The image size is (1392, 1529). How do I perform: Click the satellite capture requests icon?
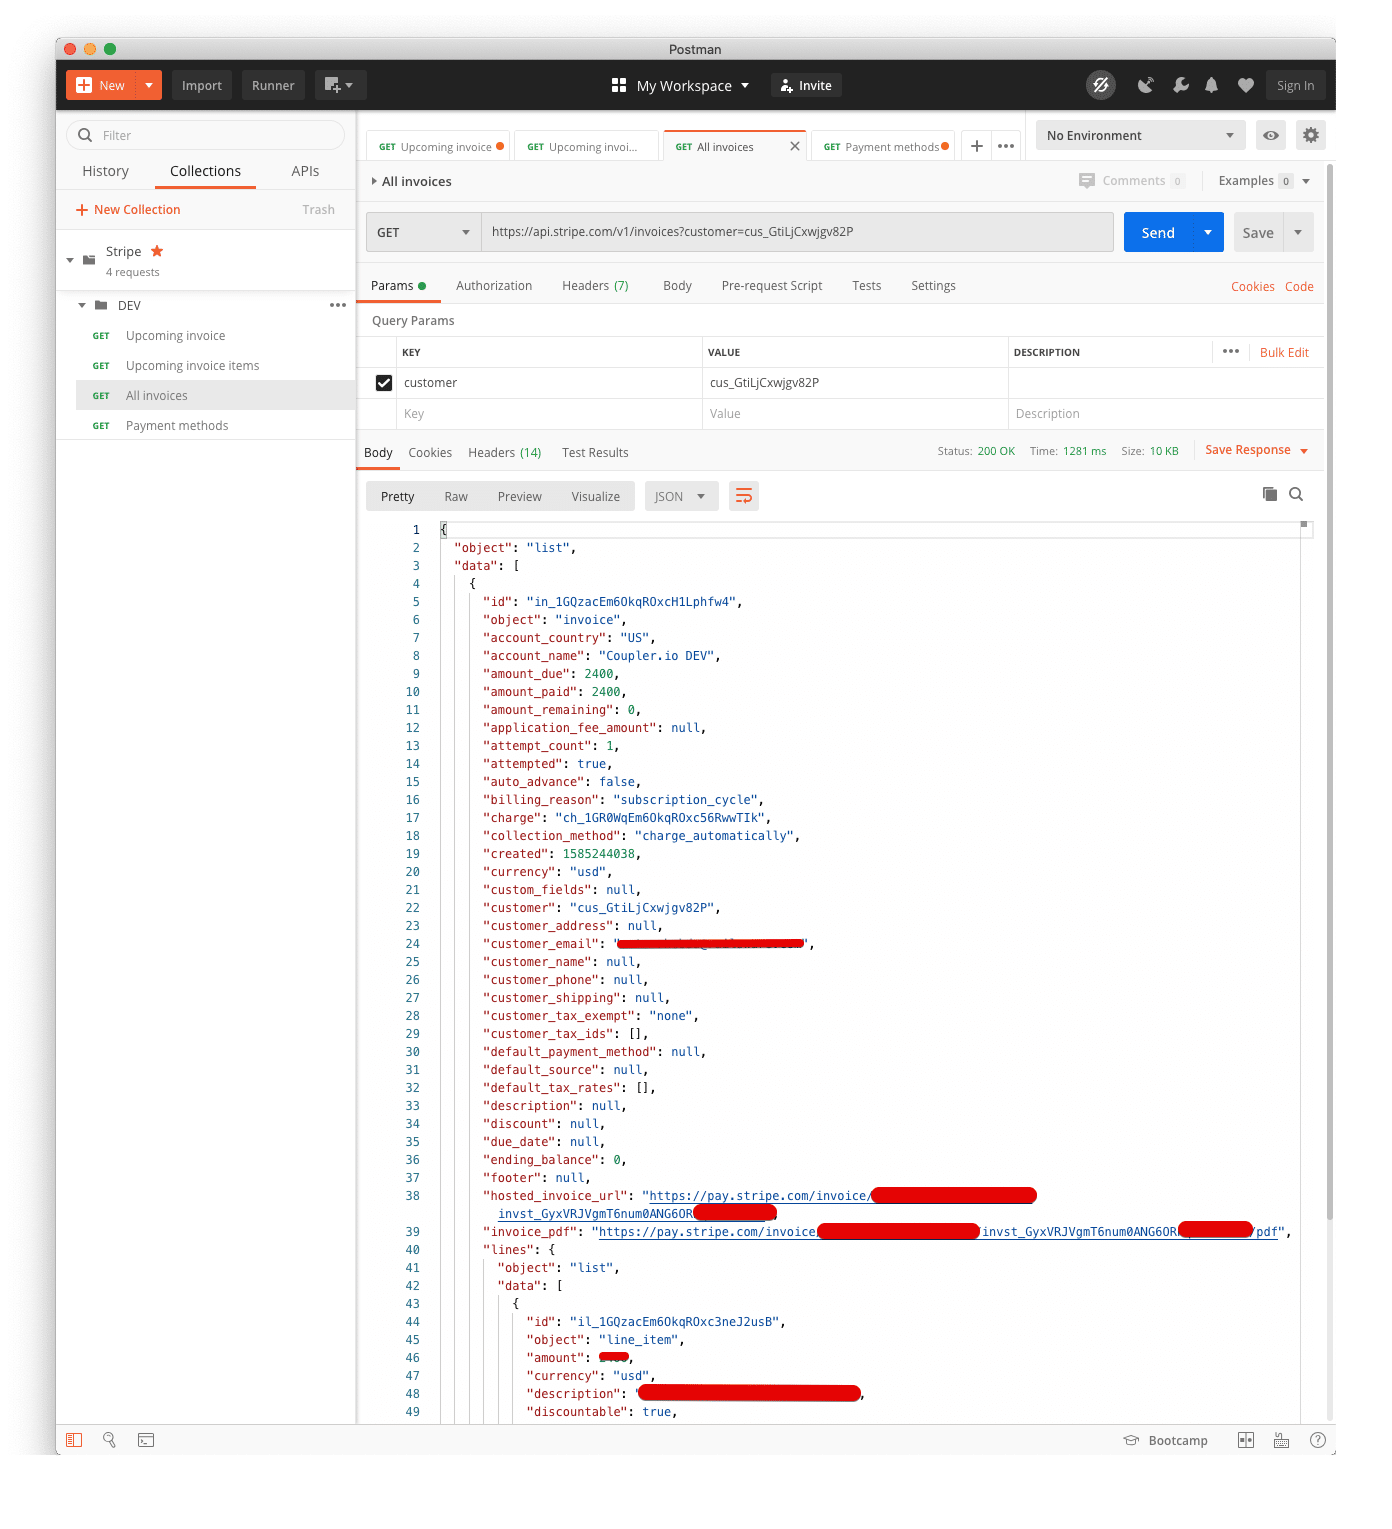pos(1146,85)
